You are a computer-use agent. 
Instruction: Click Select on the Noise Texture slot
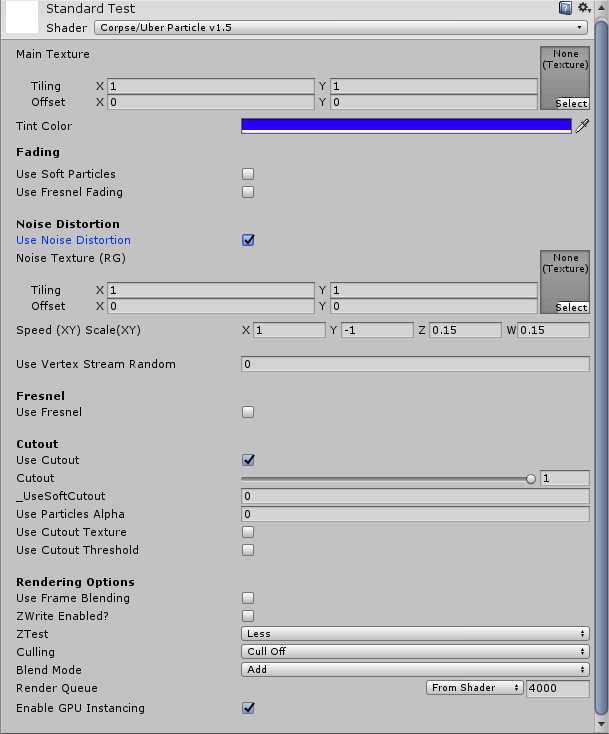pos(571,308)
